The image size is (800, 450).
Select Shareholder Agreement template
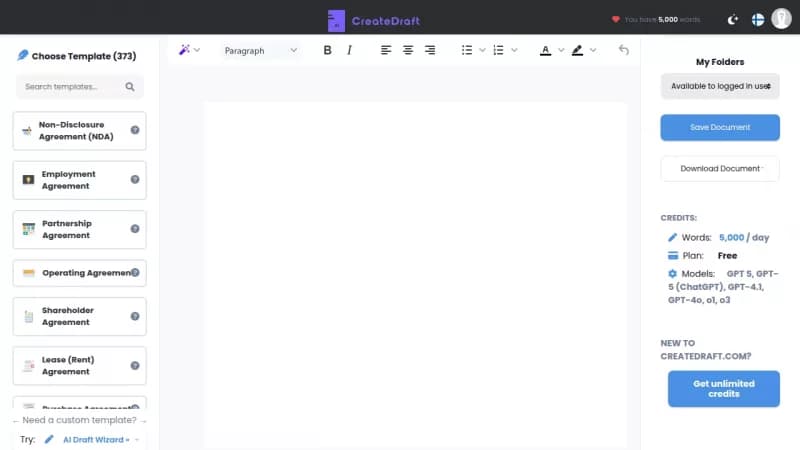point(80,316)
